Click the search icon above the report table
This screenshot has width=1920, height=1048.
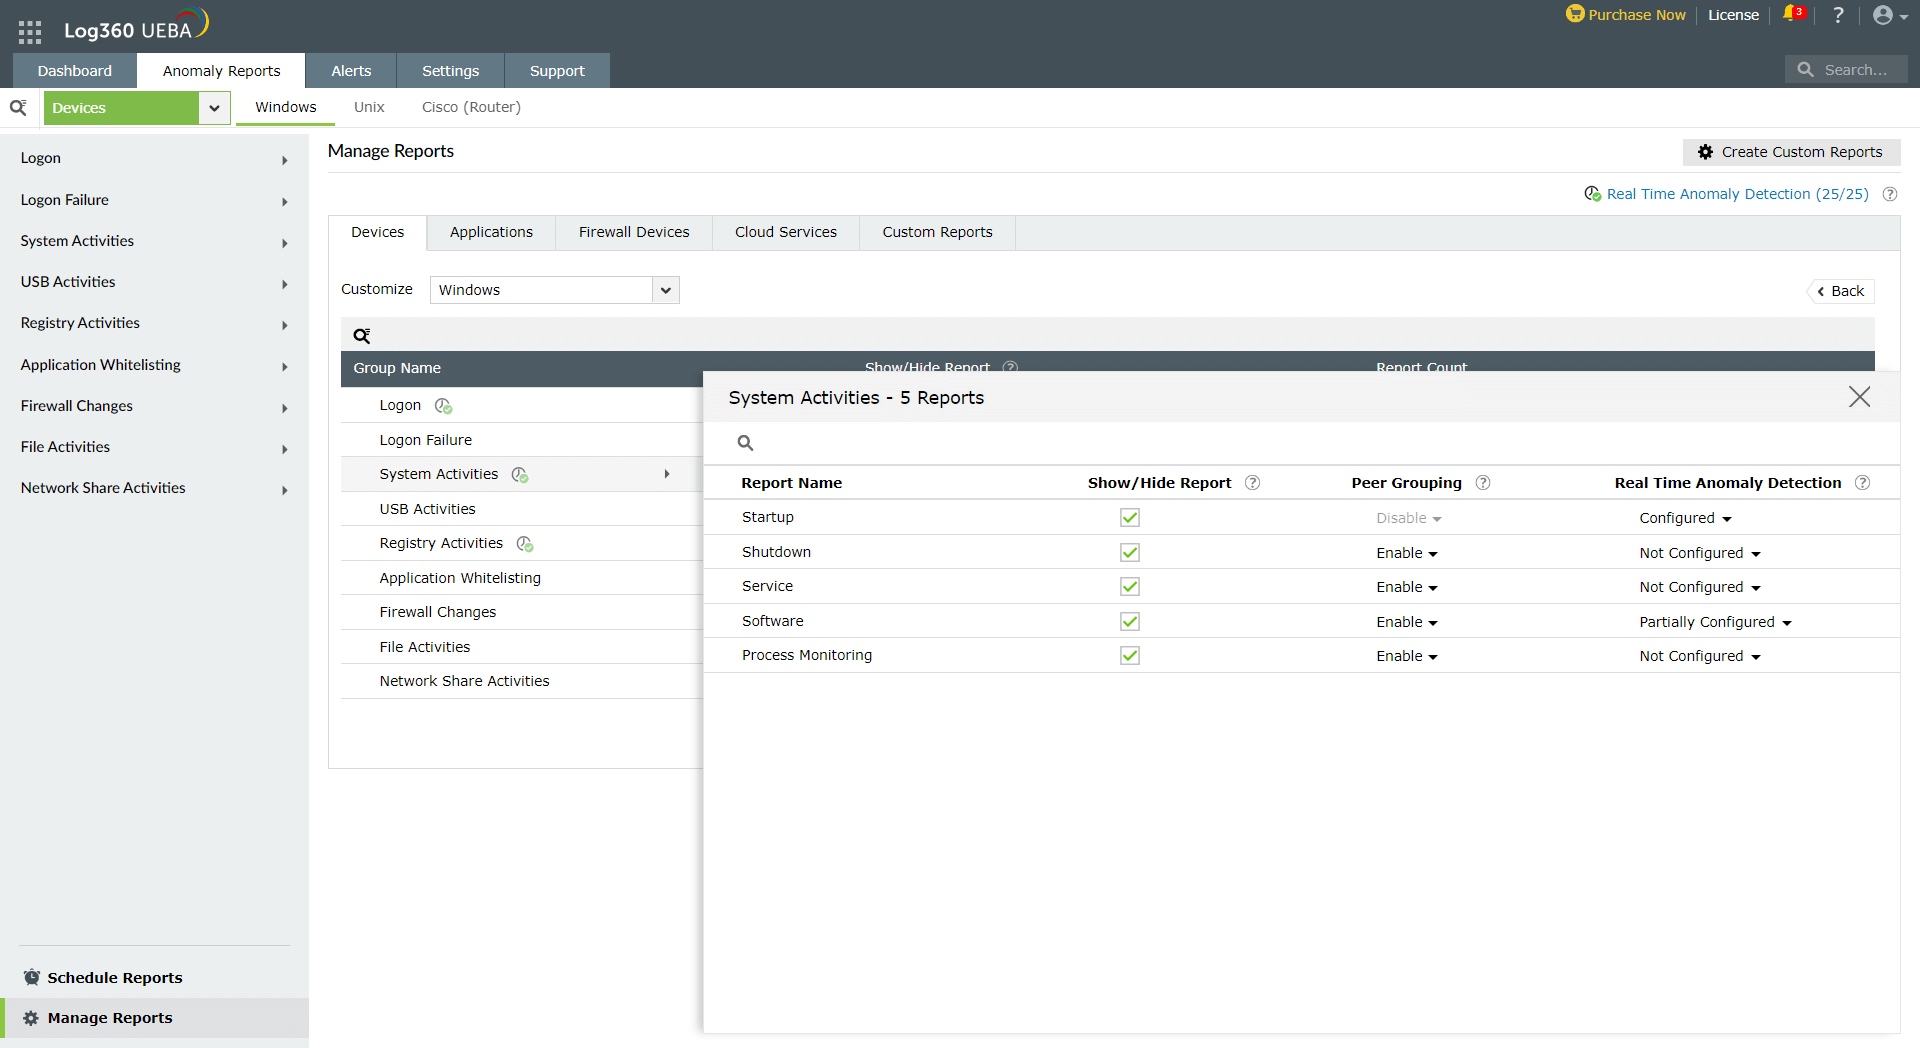(745, 442)
